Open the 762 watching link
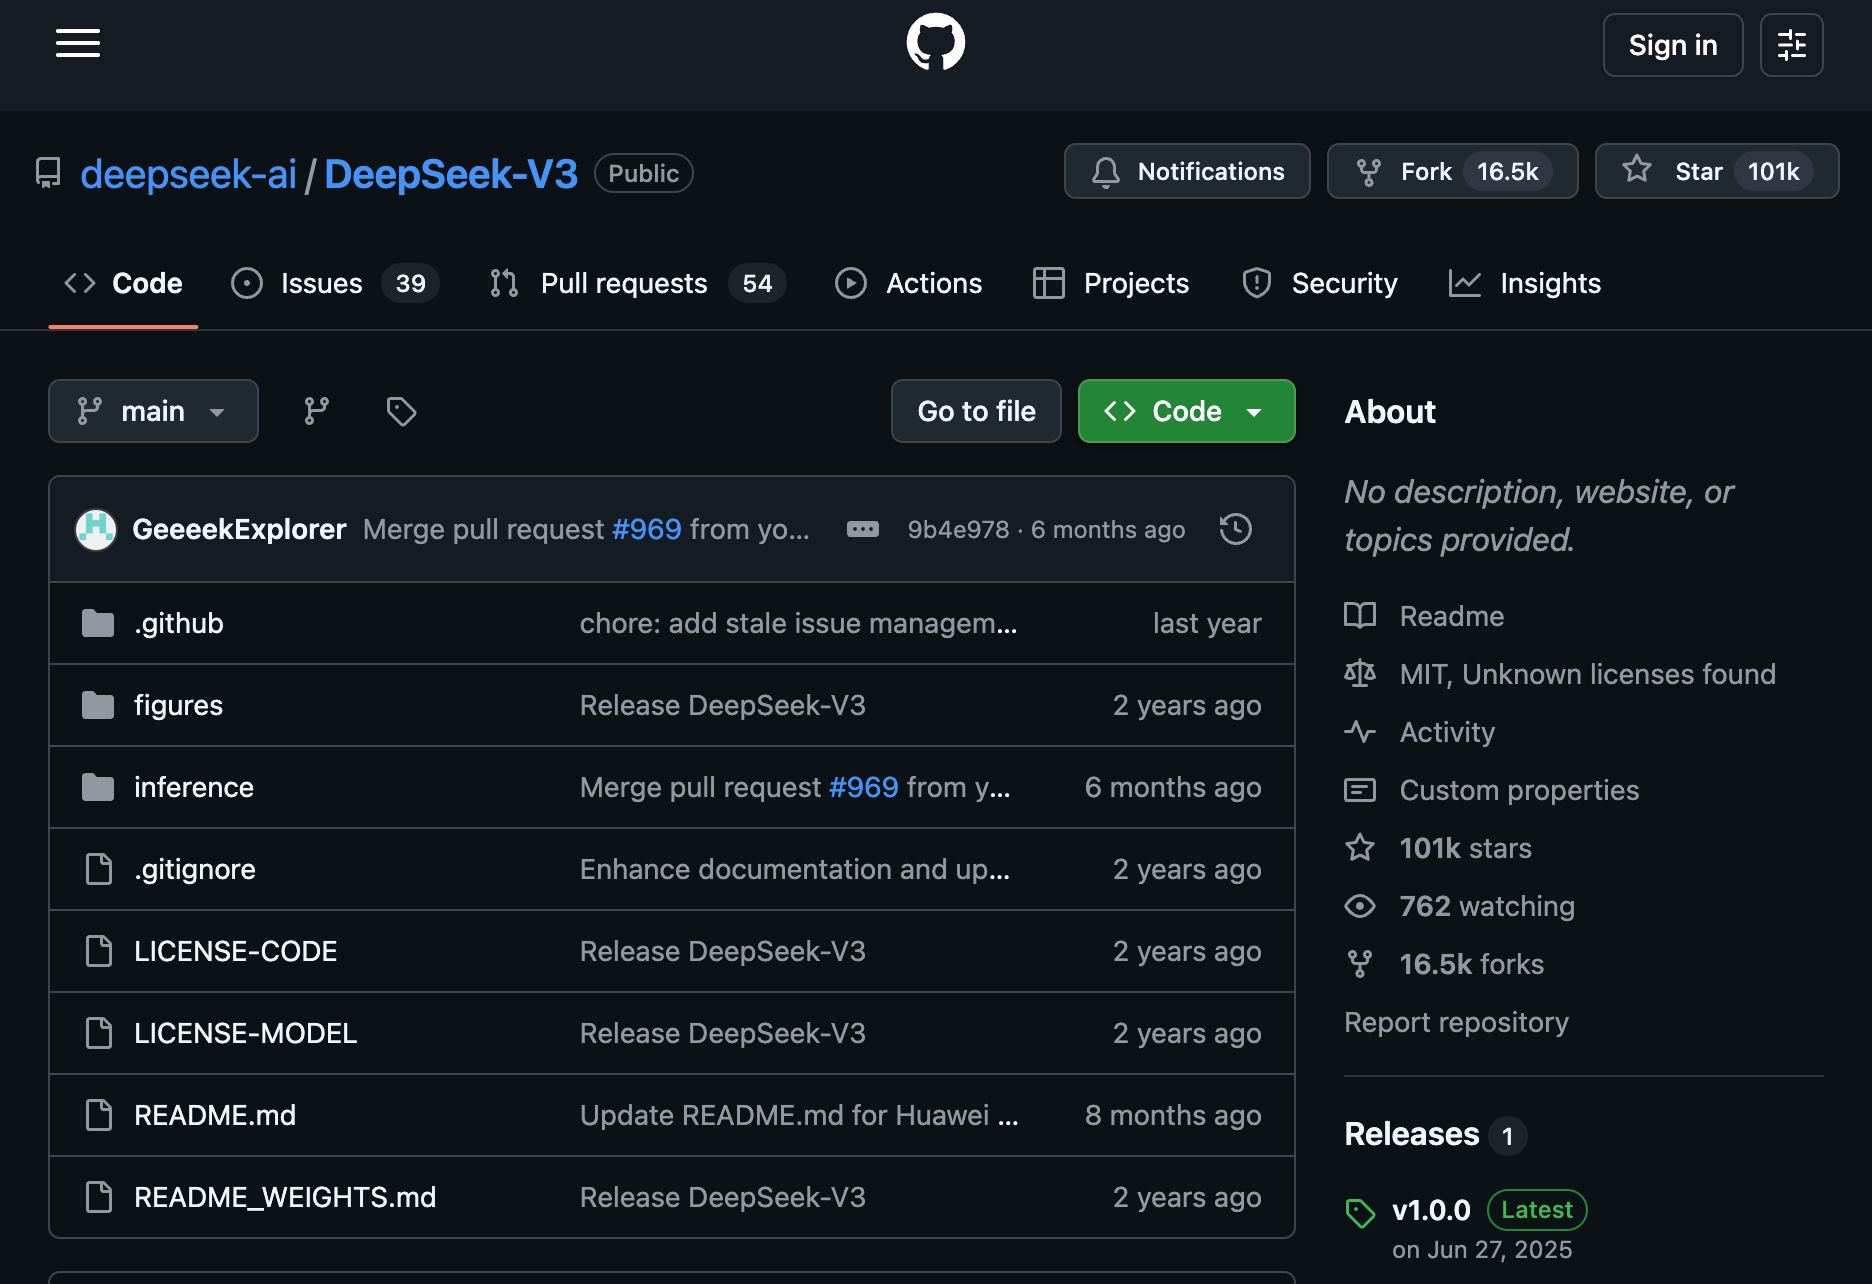 tap(1486, 906)
